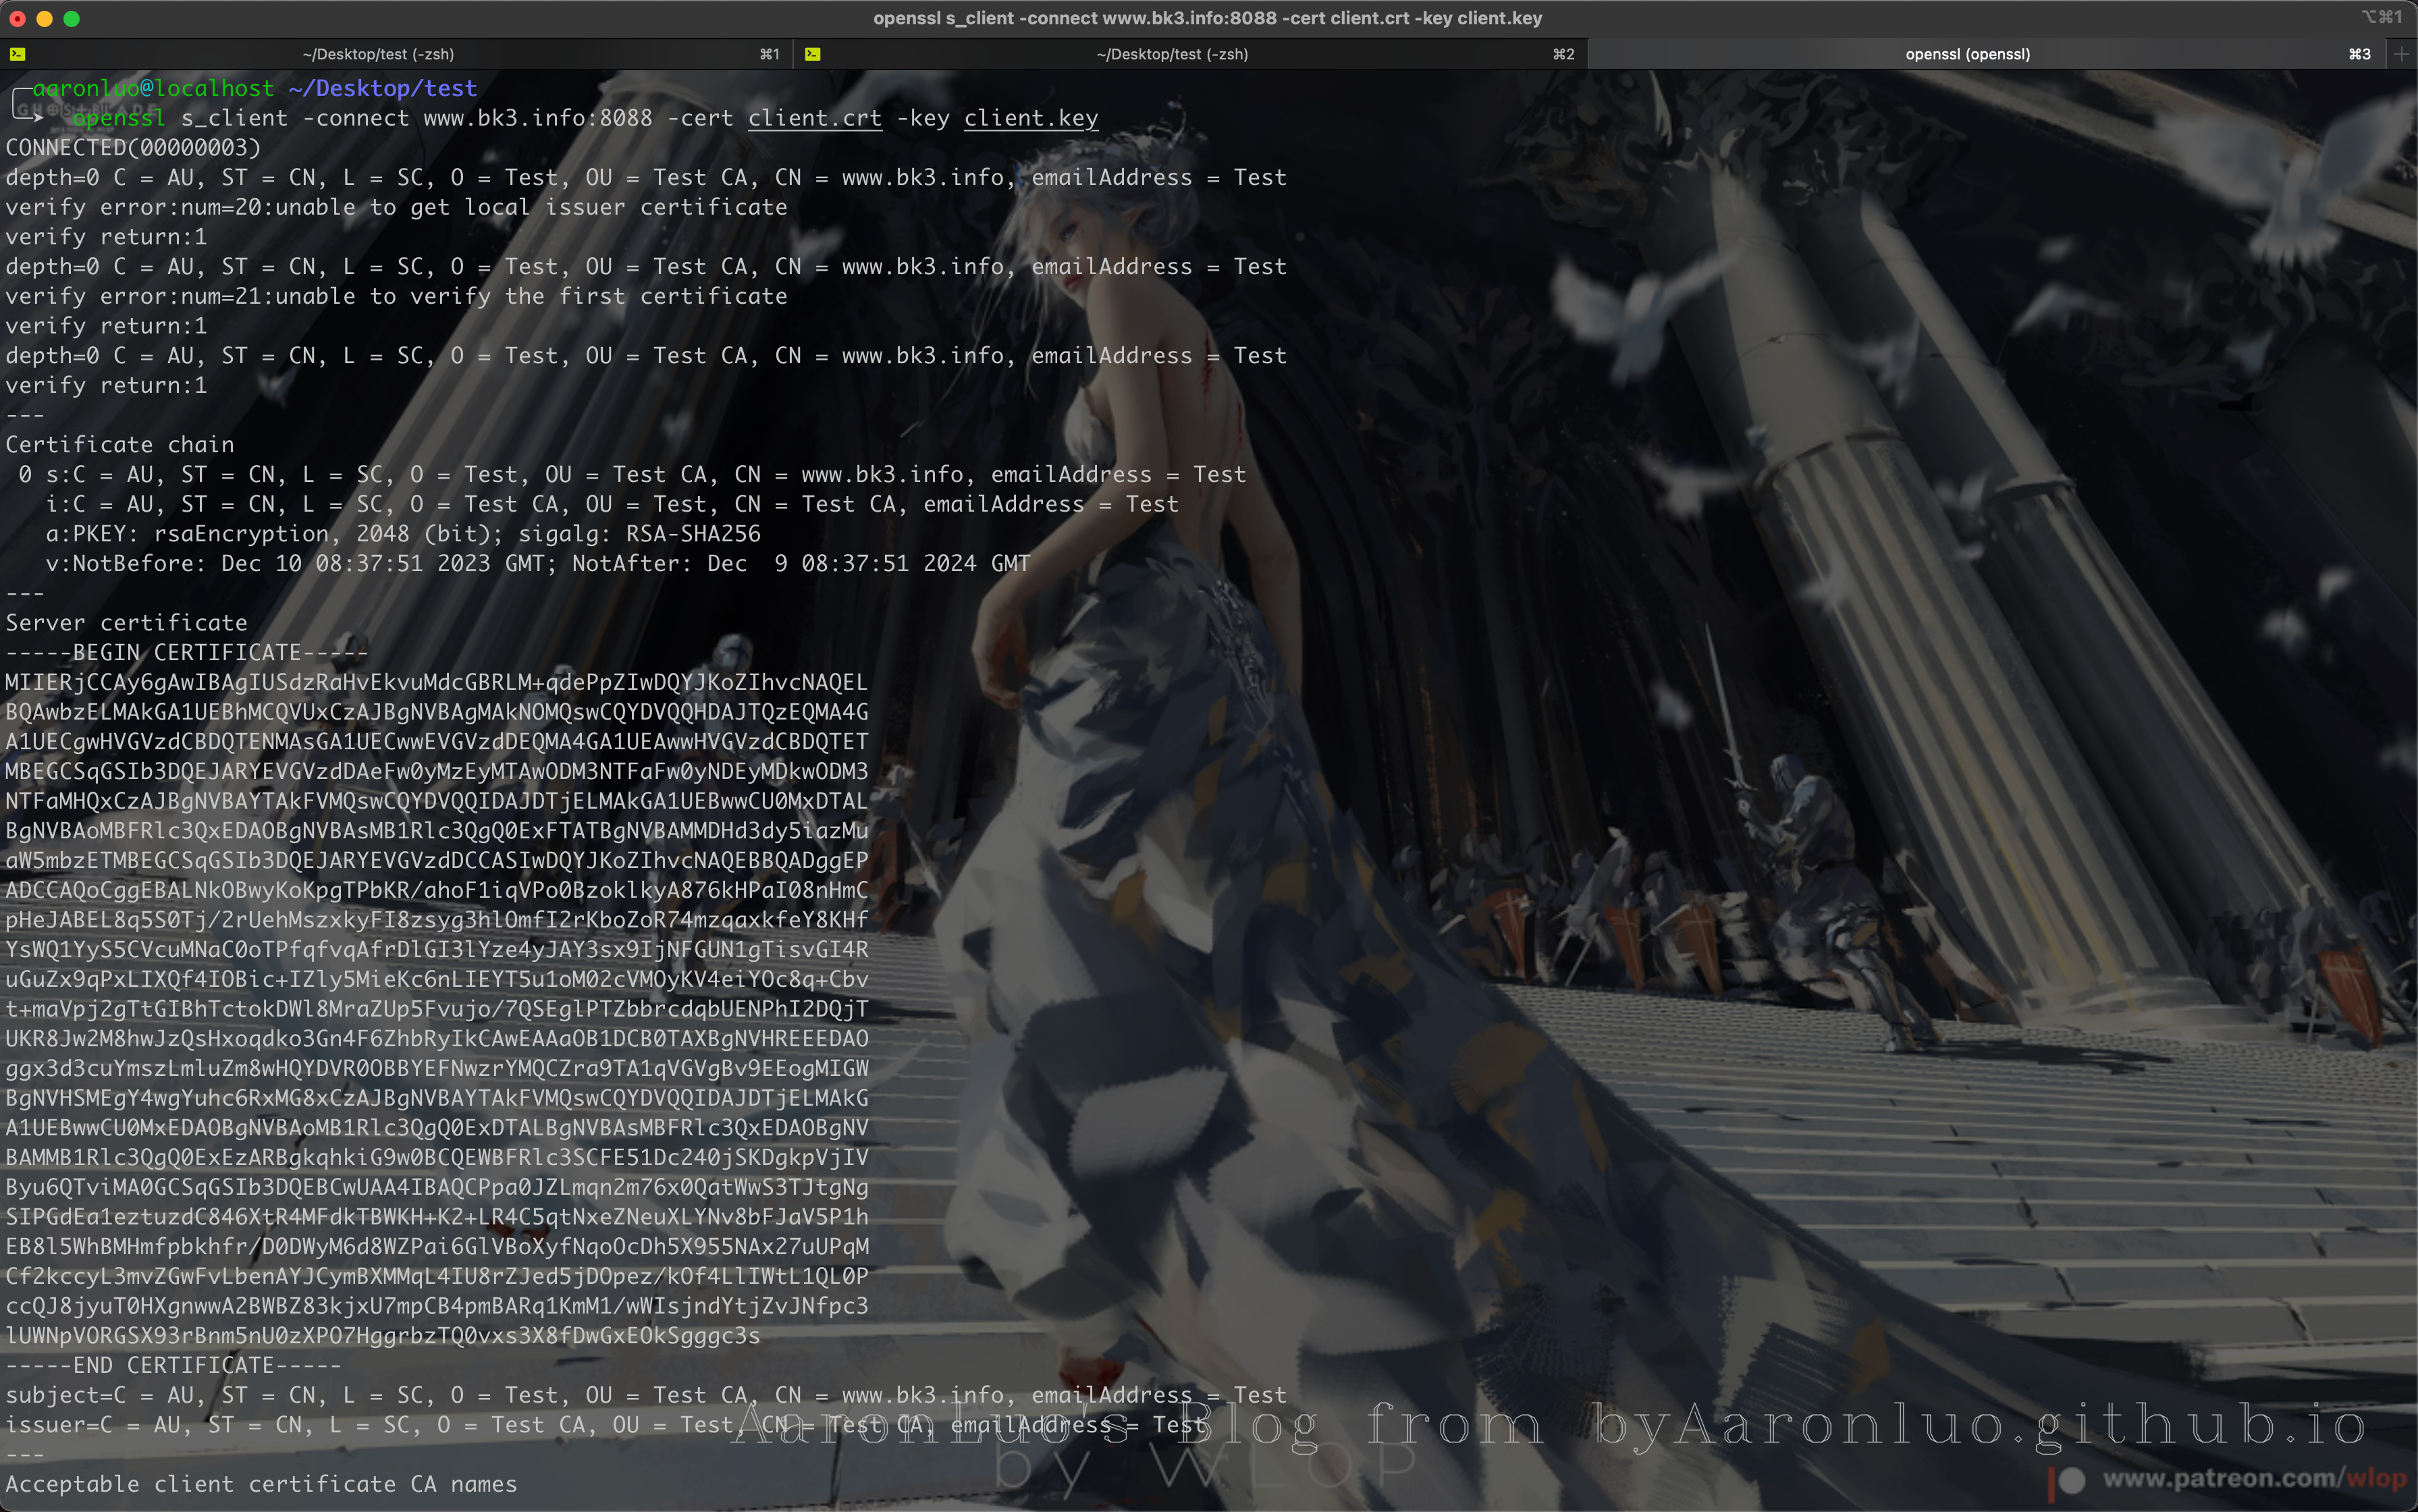Viewport: 2418px width, 1512px height.
Task: Select the openssl (openssl) tab
Action: coord(1967,54)
